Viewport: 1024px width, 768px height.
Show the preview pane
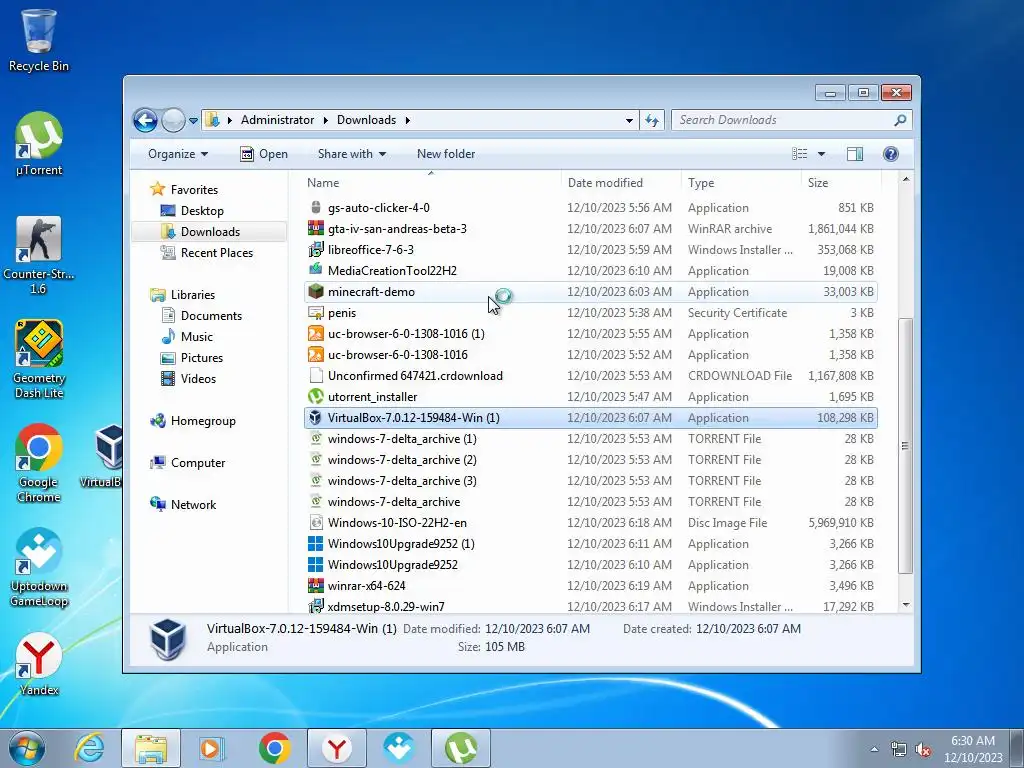click(855, 153)
